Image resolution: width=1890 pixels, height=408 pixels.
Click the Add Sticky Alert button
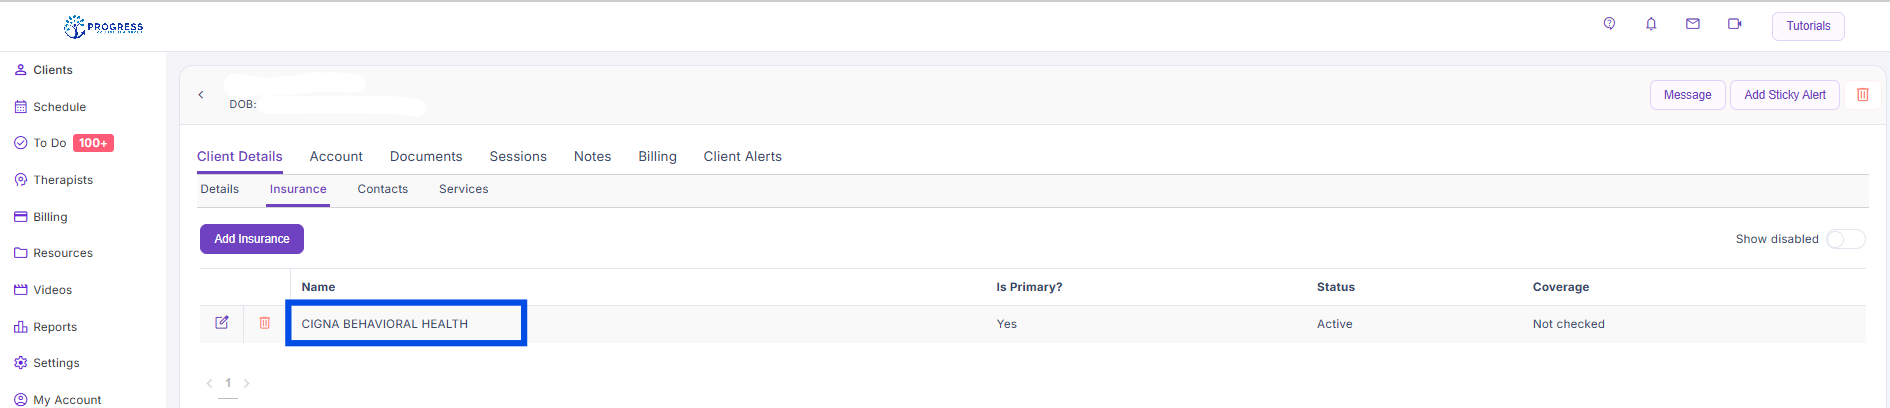pyautogui.click(x=1785, y=95)
